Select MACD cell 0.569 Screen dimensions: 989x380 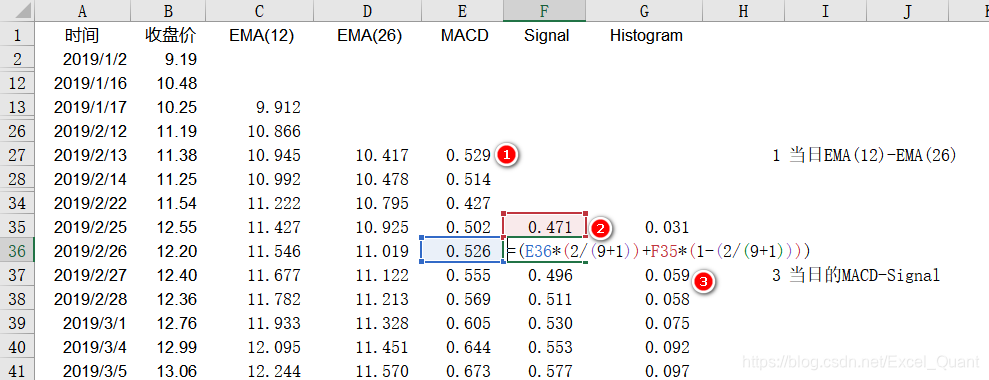point(462,299)
